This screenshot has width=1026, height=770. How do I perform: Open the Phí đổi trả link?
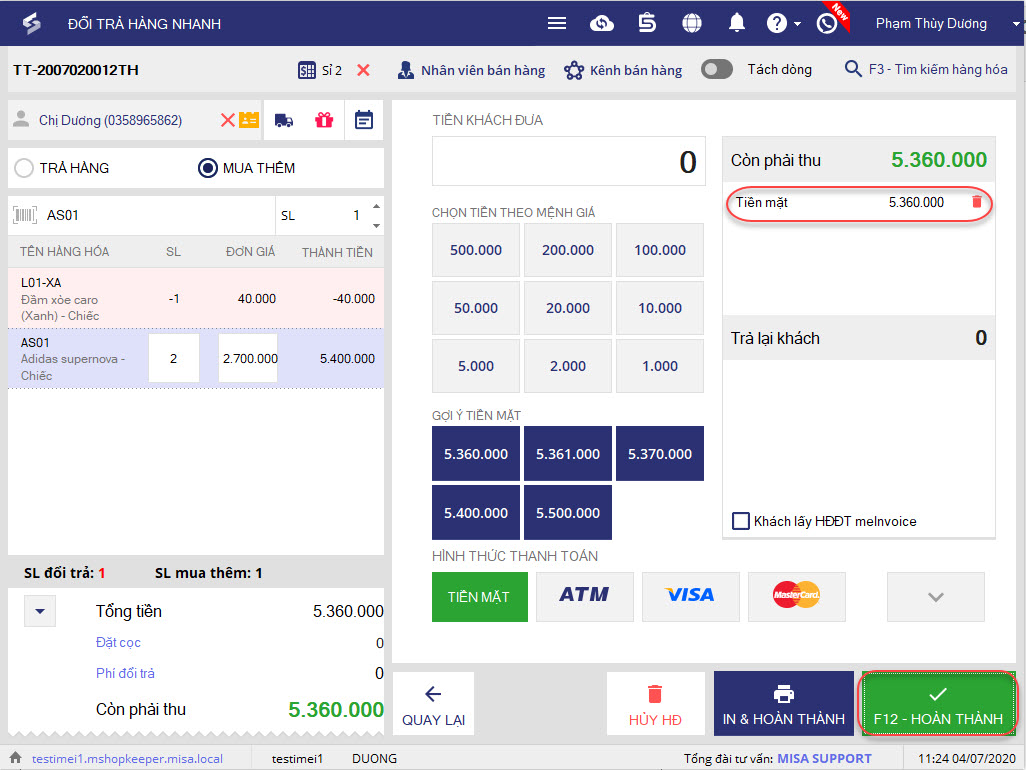pyautogui.click(x=126, y=673)
